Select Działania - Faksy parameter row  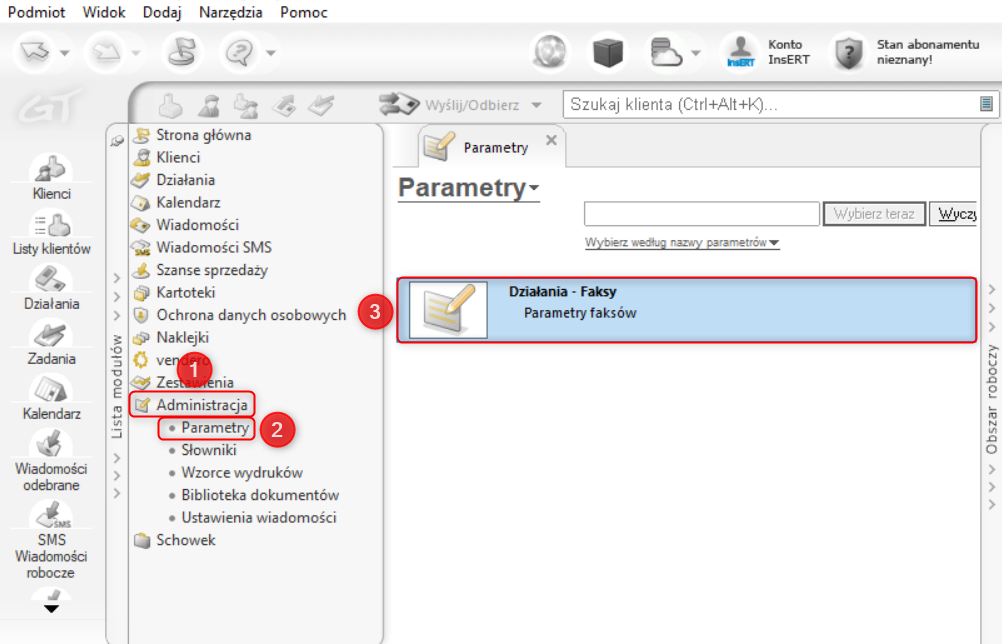[687, 310]
